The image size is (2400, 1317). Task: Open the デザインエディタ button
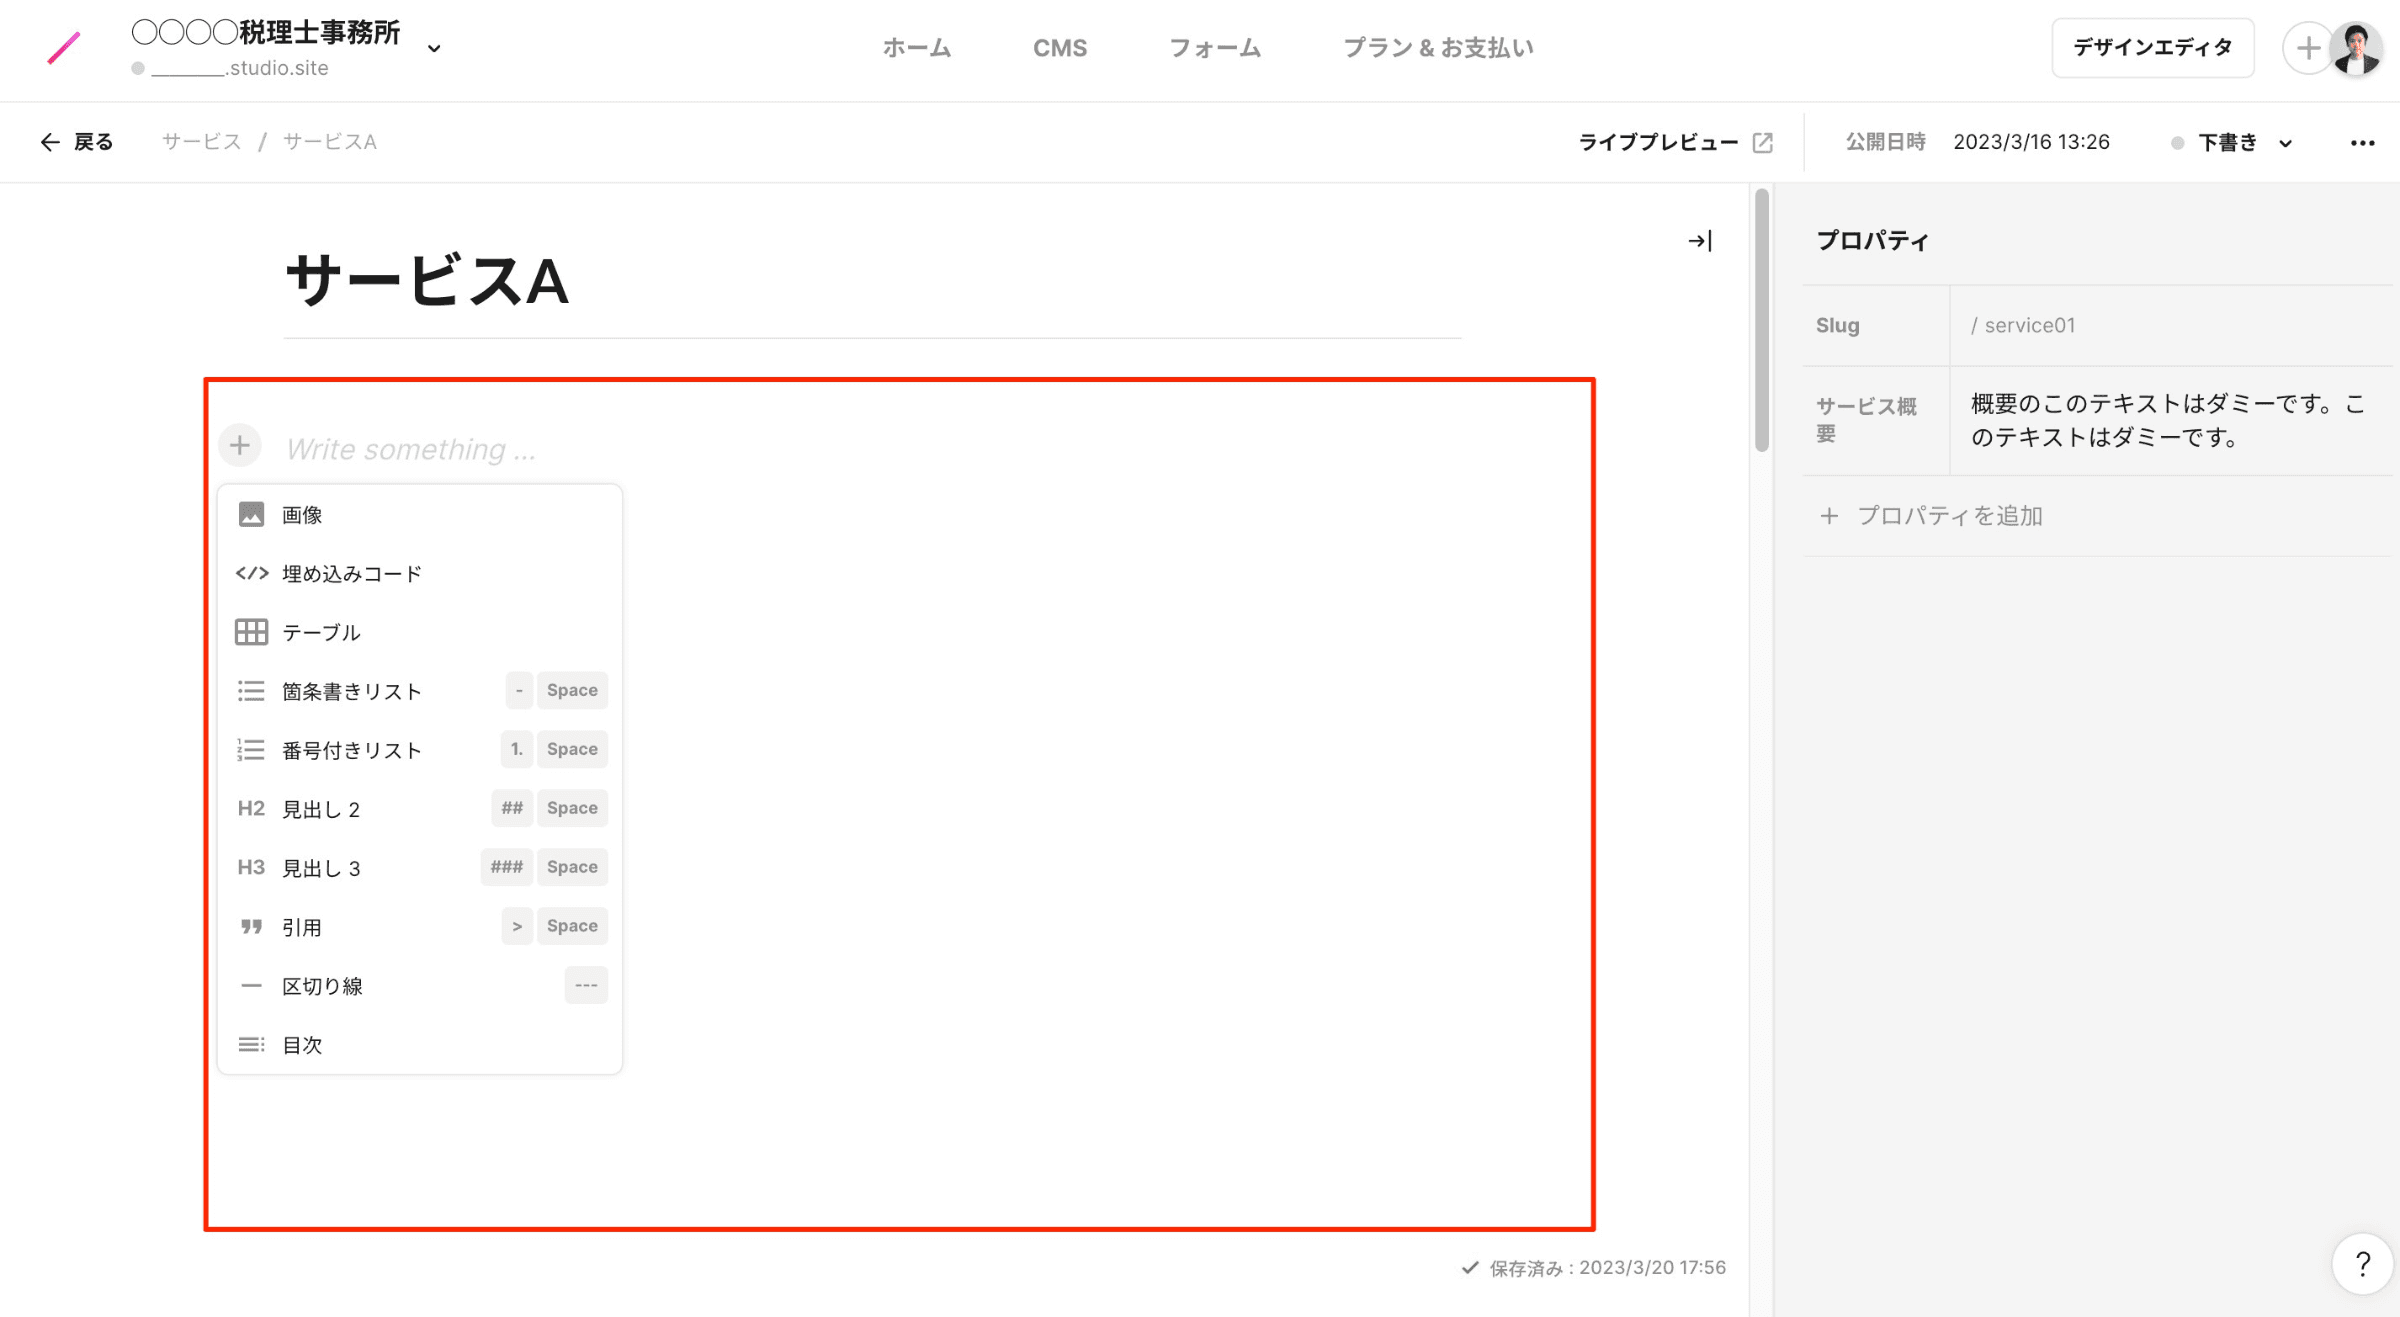tap(2152, 48)
